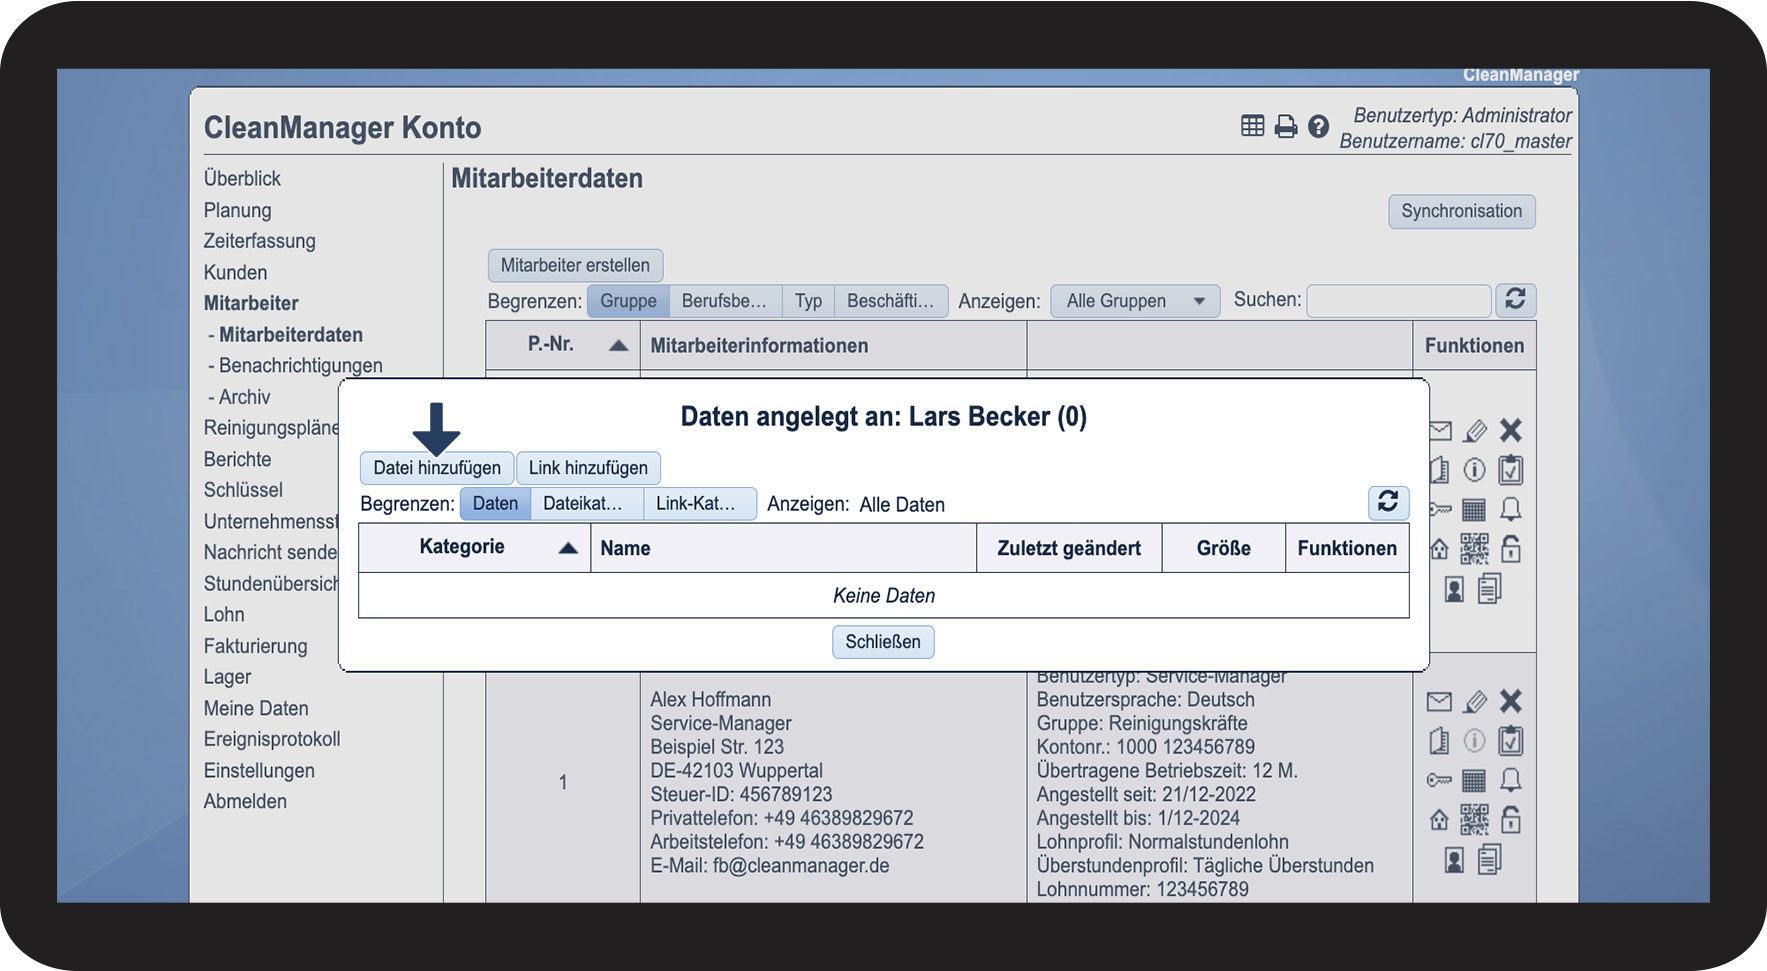Screen dimensions: 1767x971
Task: Click the bell icon in Alex Hoffmann's row
Action: click(1511, 780)
